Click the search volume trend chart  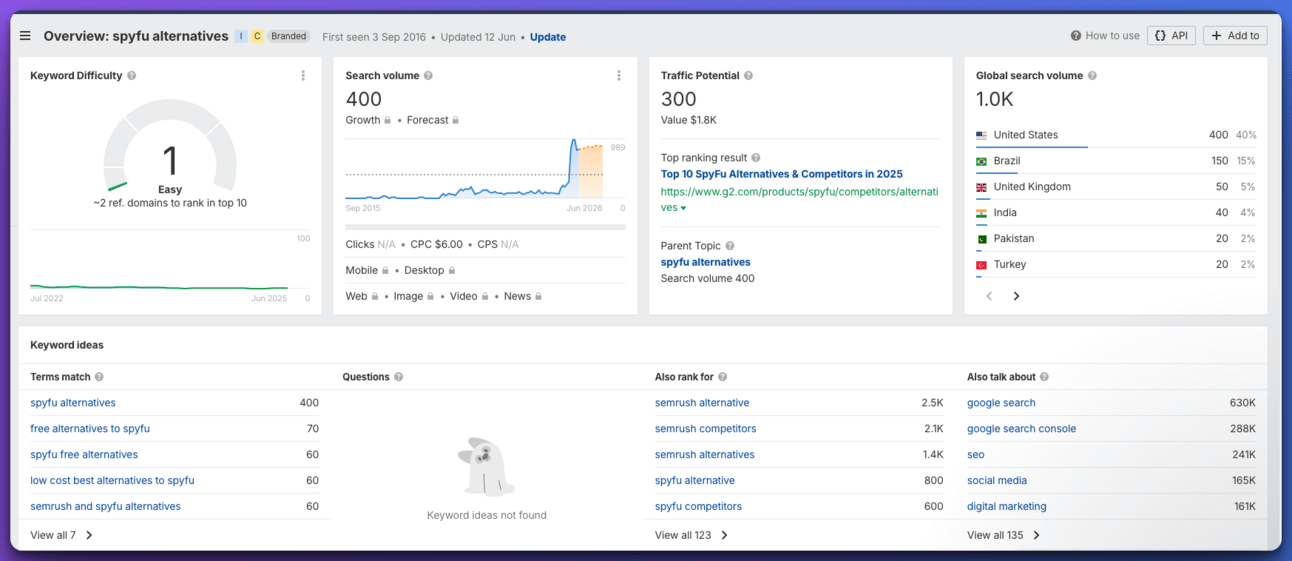click(x=485, y=169)
